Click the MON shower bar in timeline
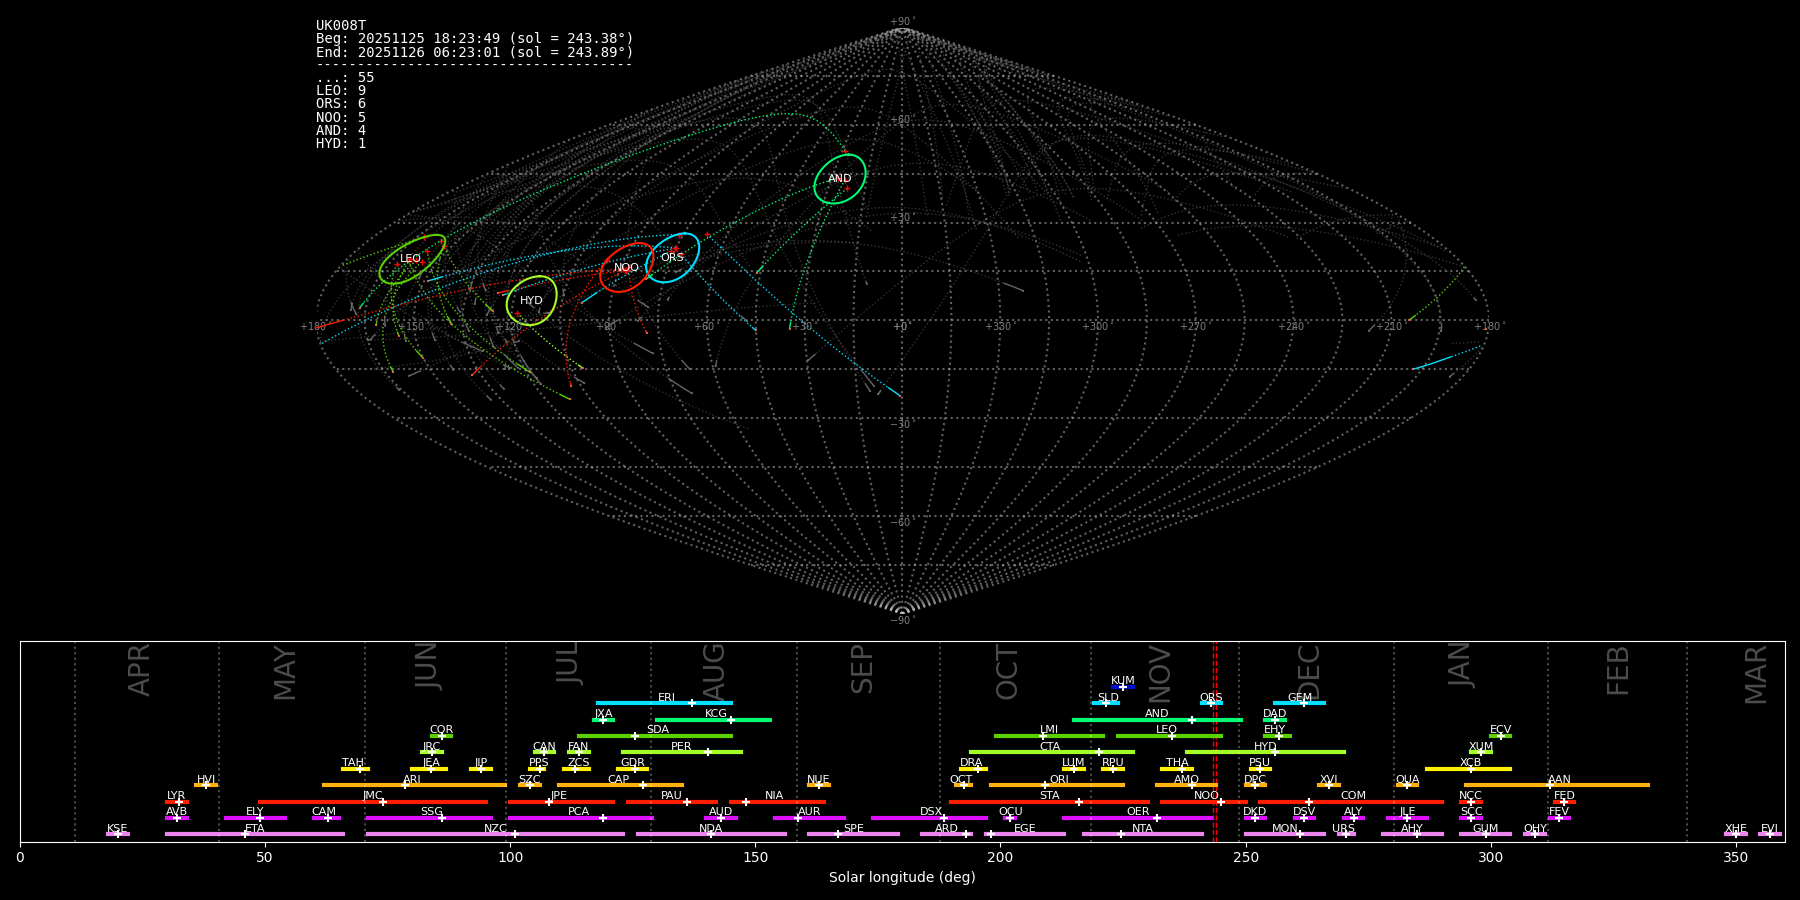The height and width of the screenshot is (900, 1800). point(1284,834)
